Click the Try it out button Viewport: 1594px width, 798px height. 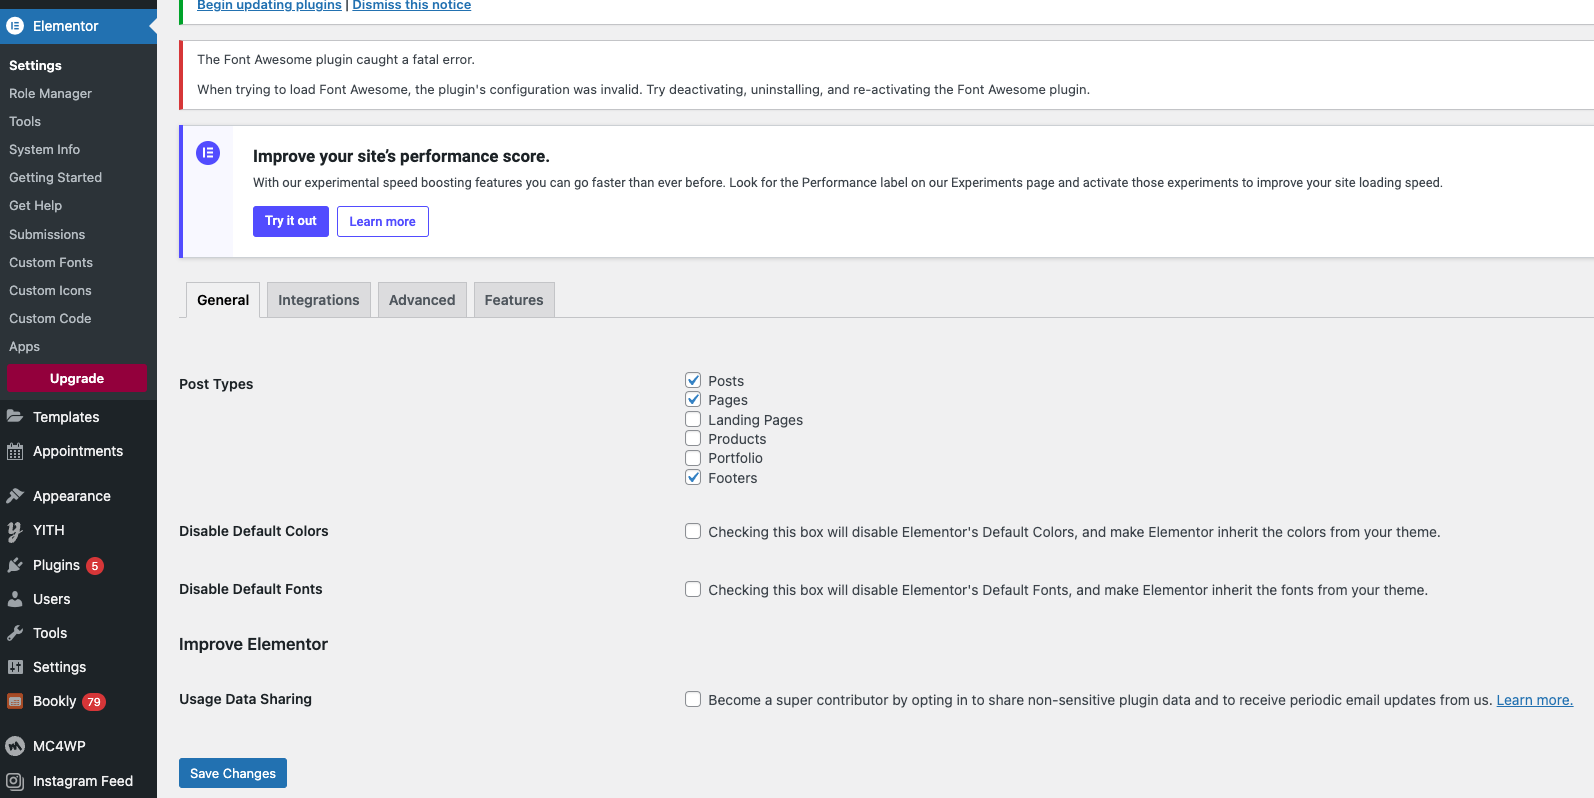tap(291, 221)
